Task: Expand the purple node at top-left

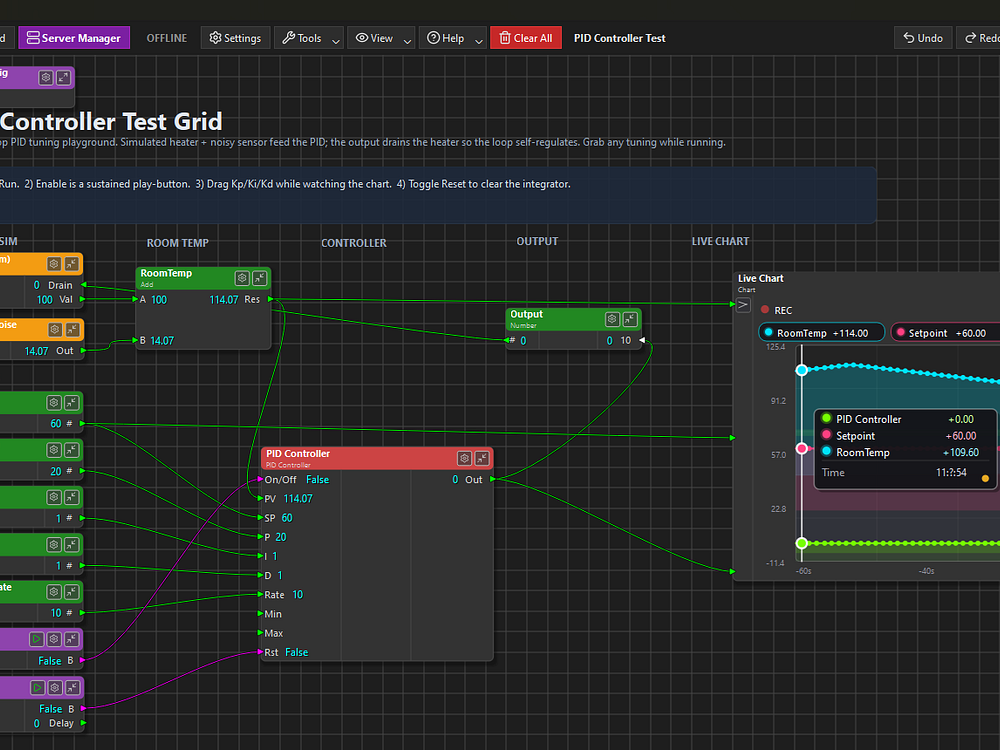Action: [x=63, y=77]
